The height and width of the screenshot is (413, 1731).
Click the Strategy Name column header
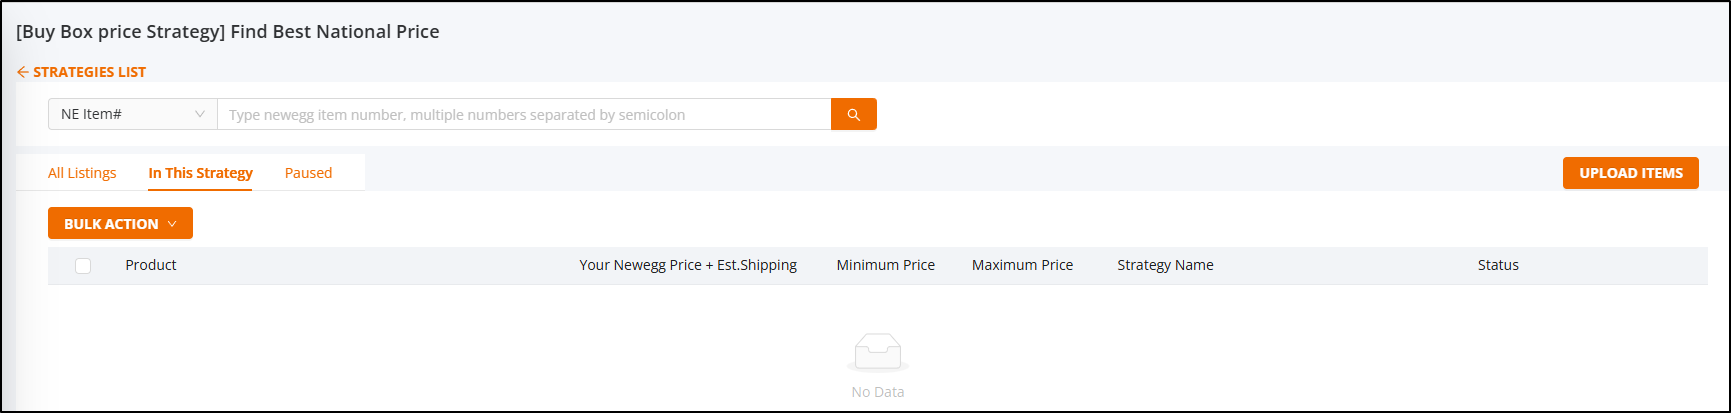(1165, 265)
